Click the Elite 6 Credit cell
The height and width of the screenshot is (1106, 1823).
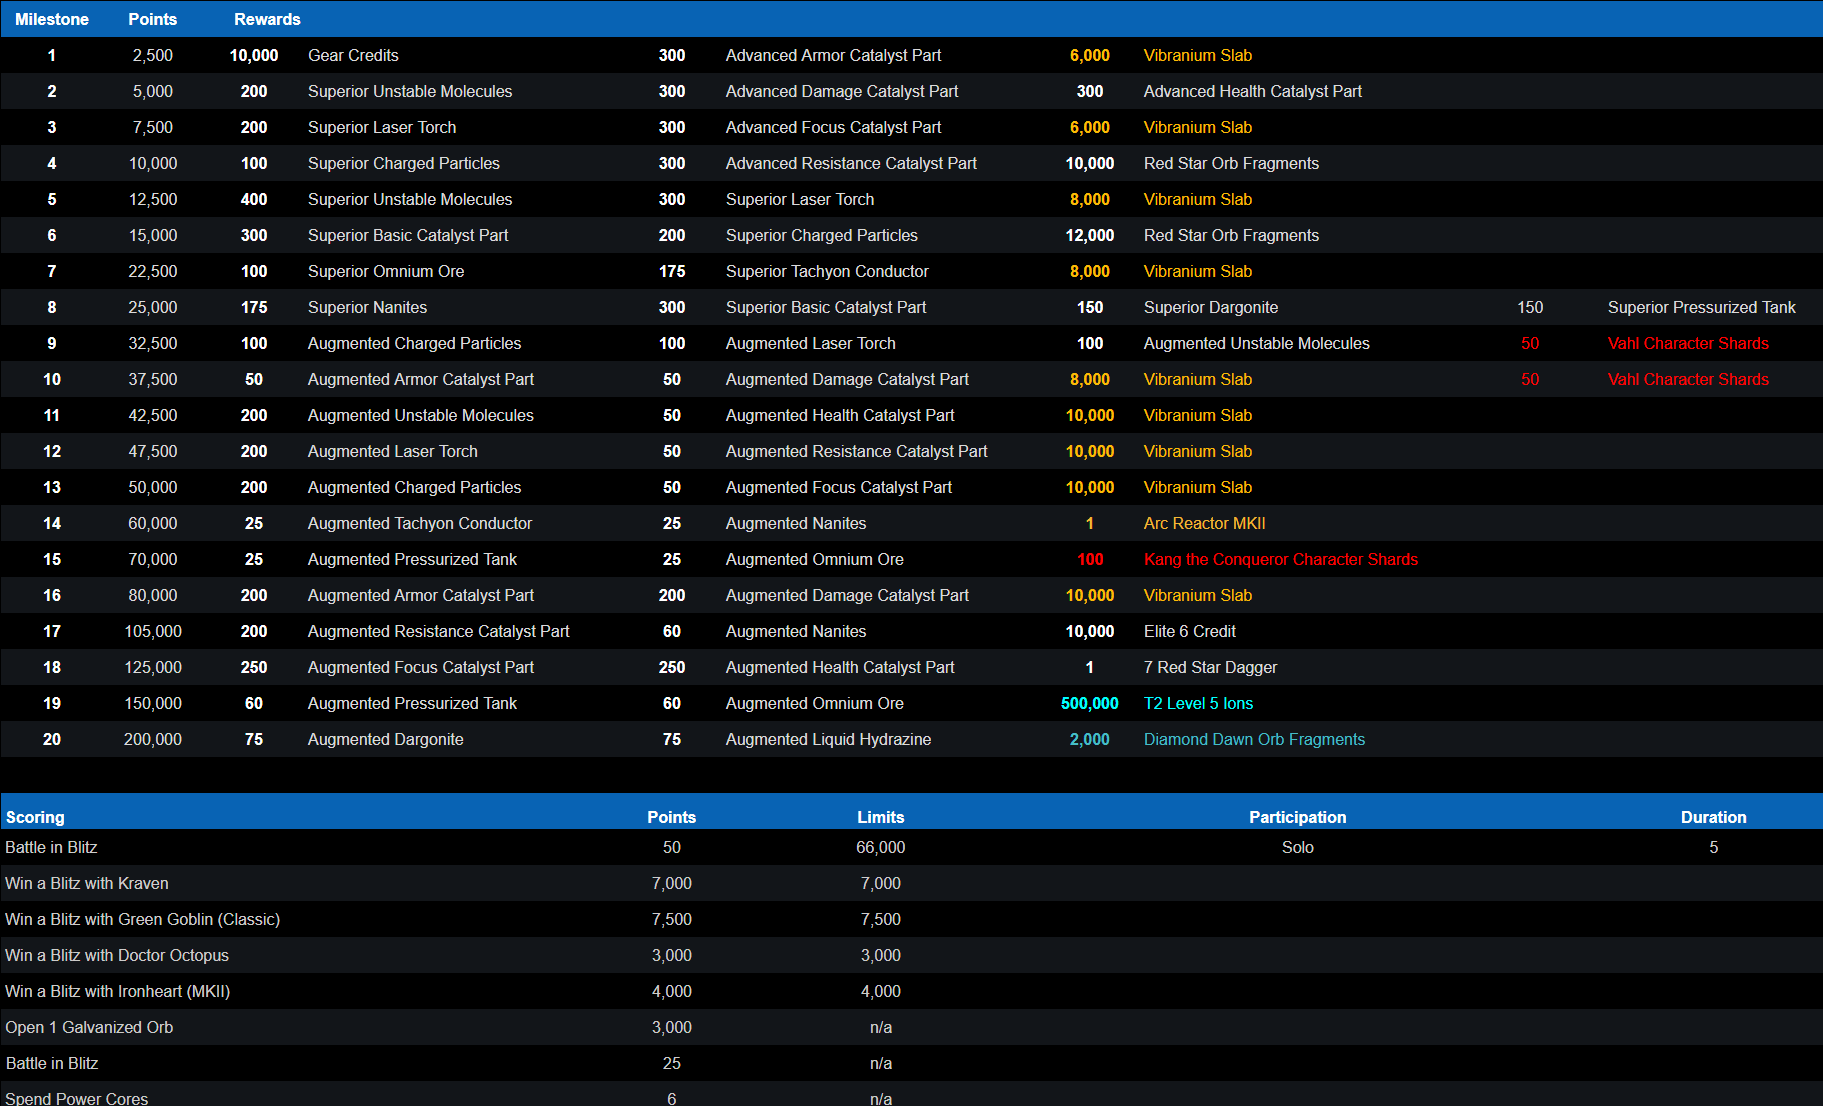(1190, 631)
